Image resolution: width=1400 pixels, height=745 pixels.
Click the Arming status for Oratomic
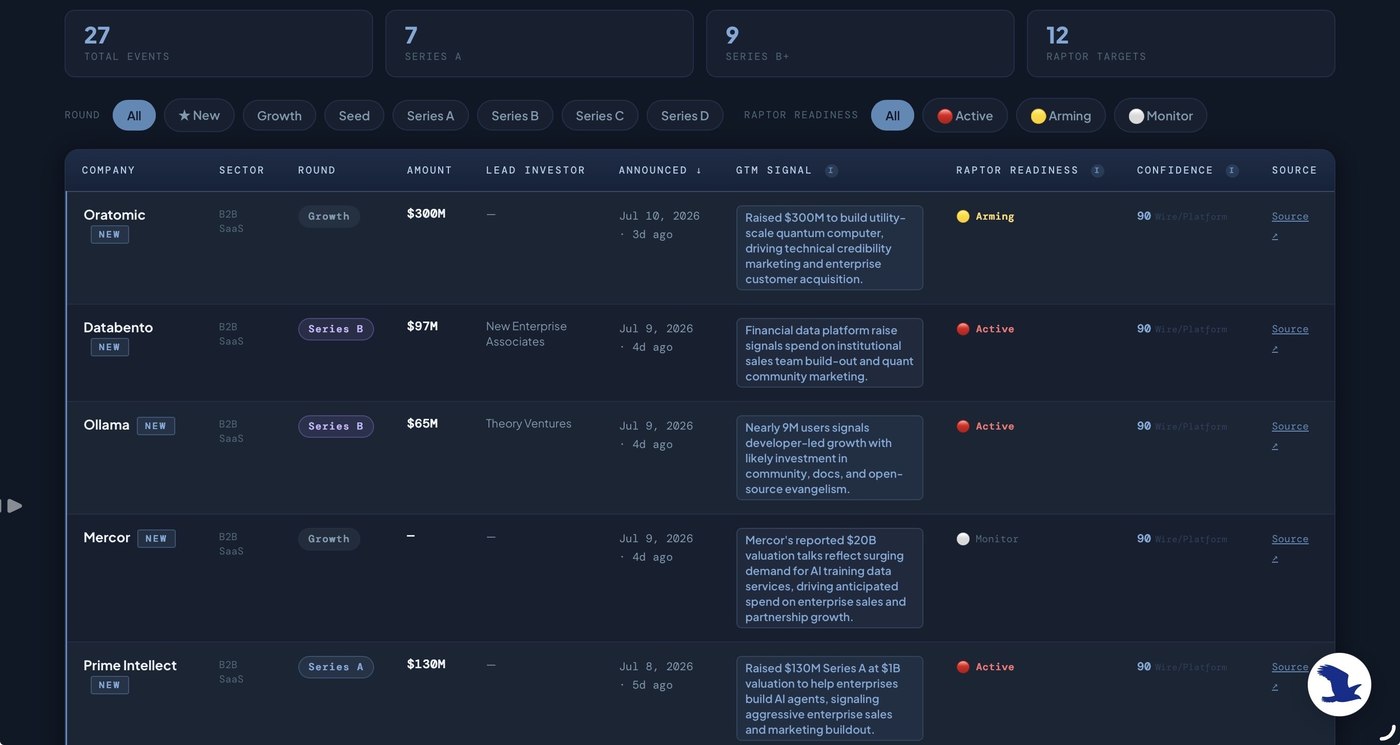click(x=986, y=216)
